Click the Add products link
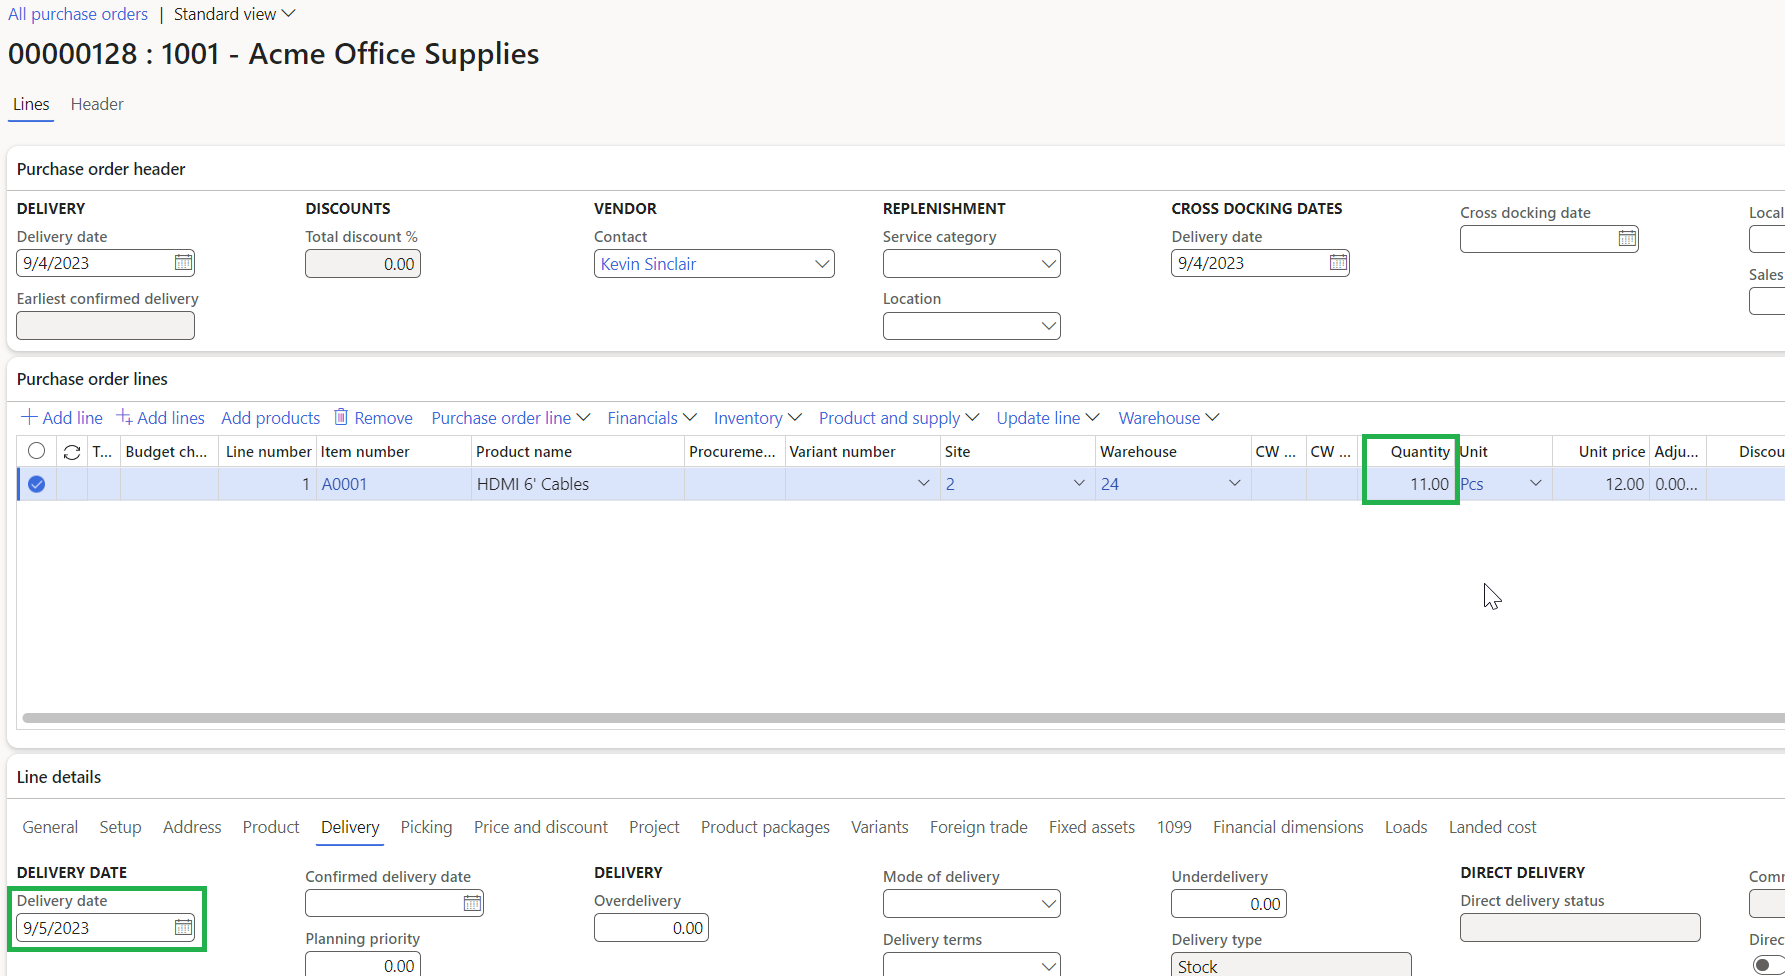Image resolution: width=1785 pixels, height=976 pixels. [270, 417]
